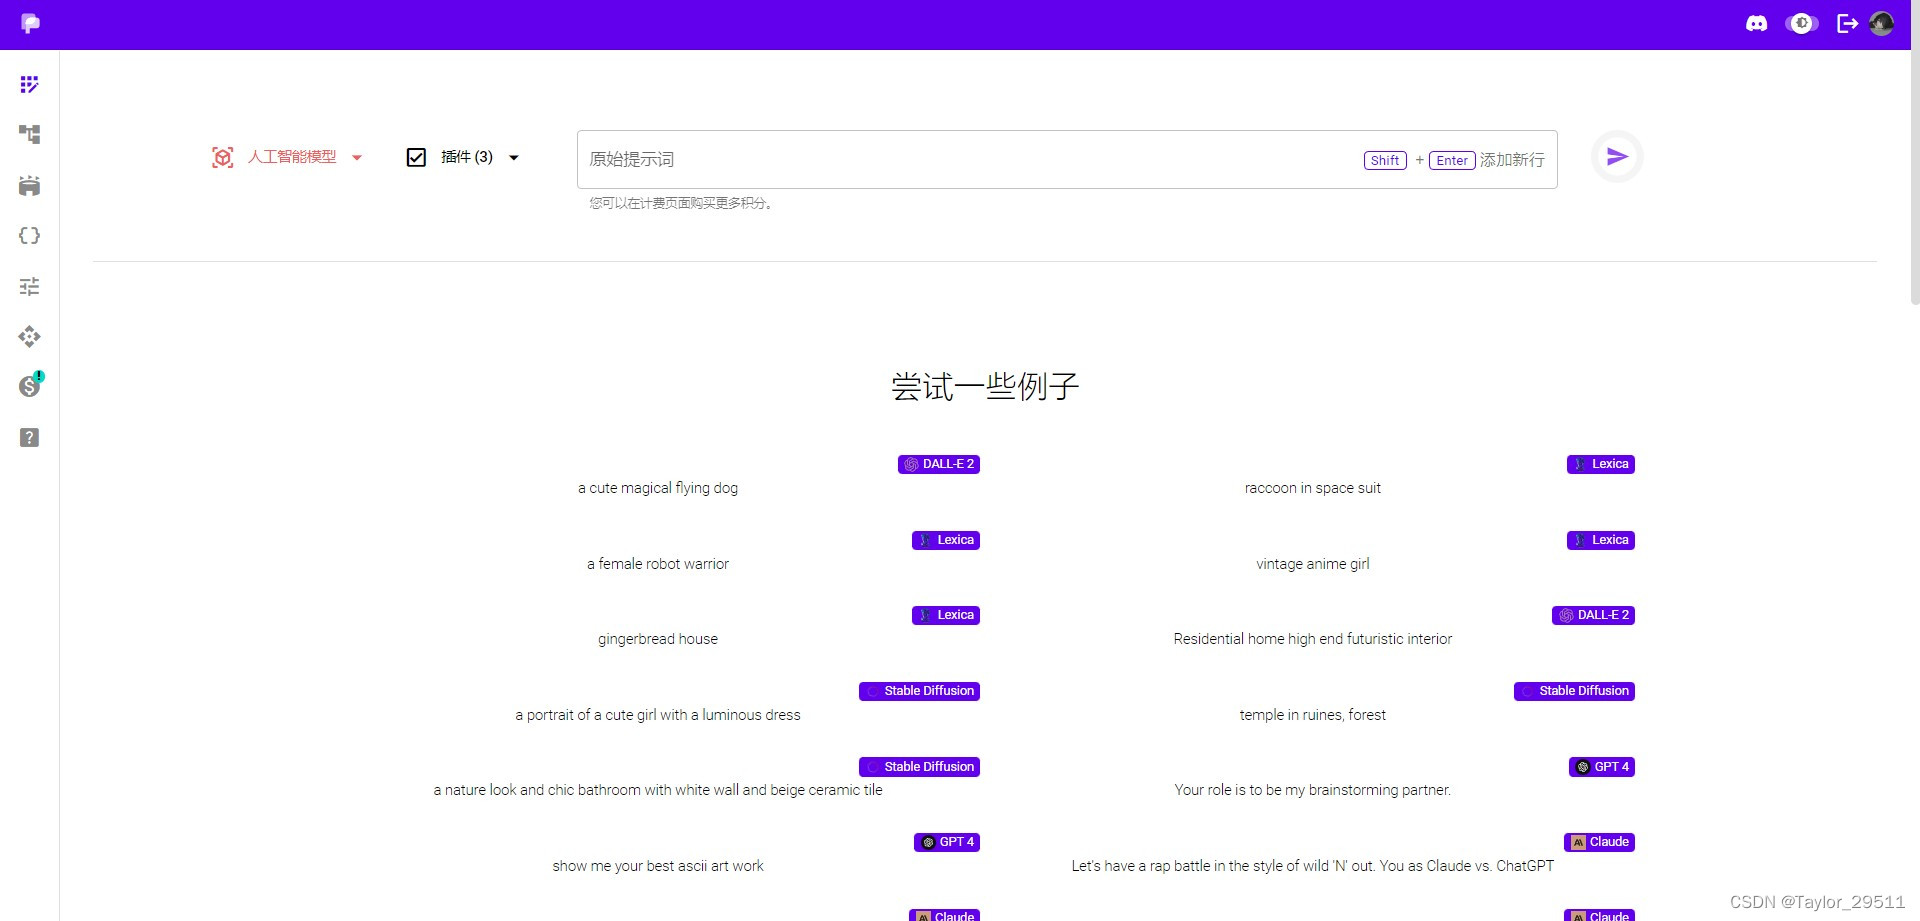1920x921 pixels.
Task: Click the Shift key hint badge
Action: coord(1385,160)
